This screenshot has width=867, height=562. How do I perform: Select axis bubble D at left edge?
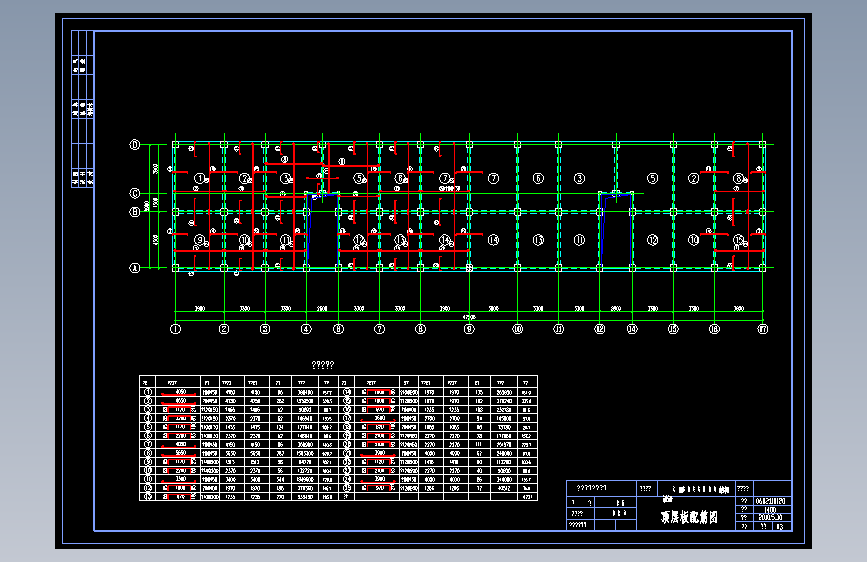[x=134, y=145]
